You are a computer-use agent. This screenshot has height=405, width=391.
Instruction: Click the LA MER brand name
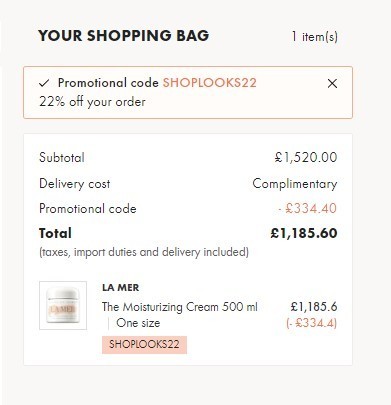(x=120, y=287)
